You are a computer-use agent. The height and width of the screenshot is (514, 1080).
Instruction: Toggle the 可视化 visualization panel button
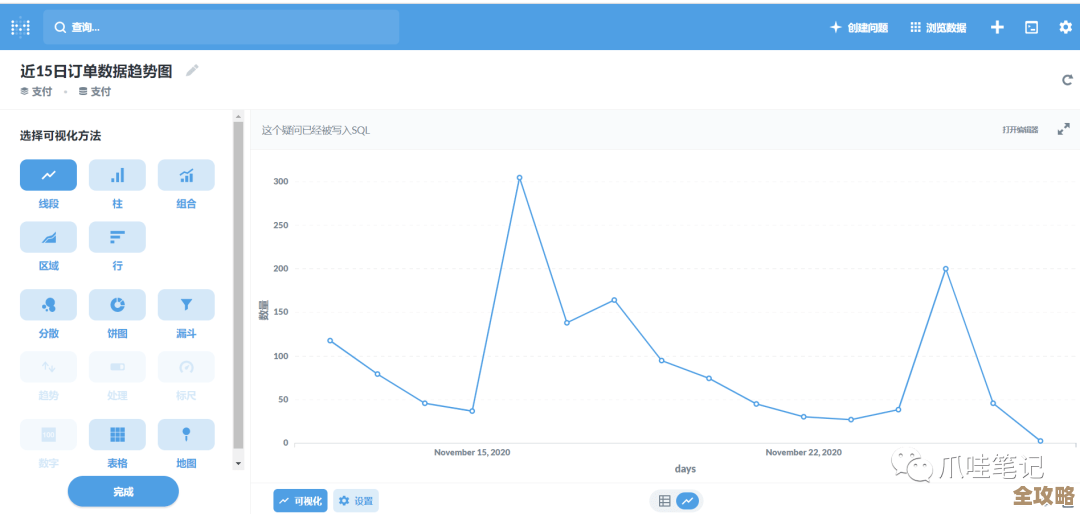click(x=300, y=501)
